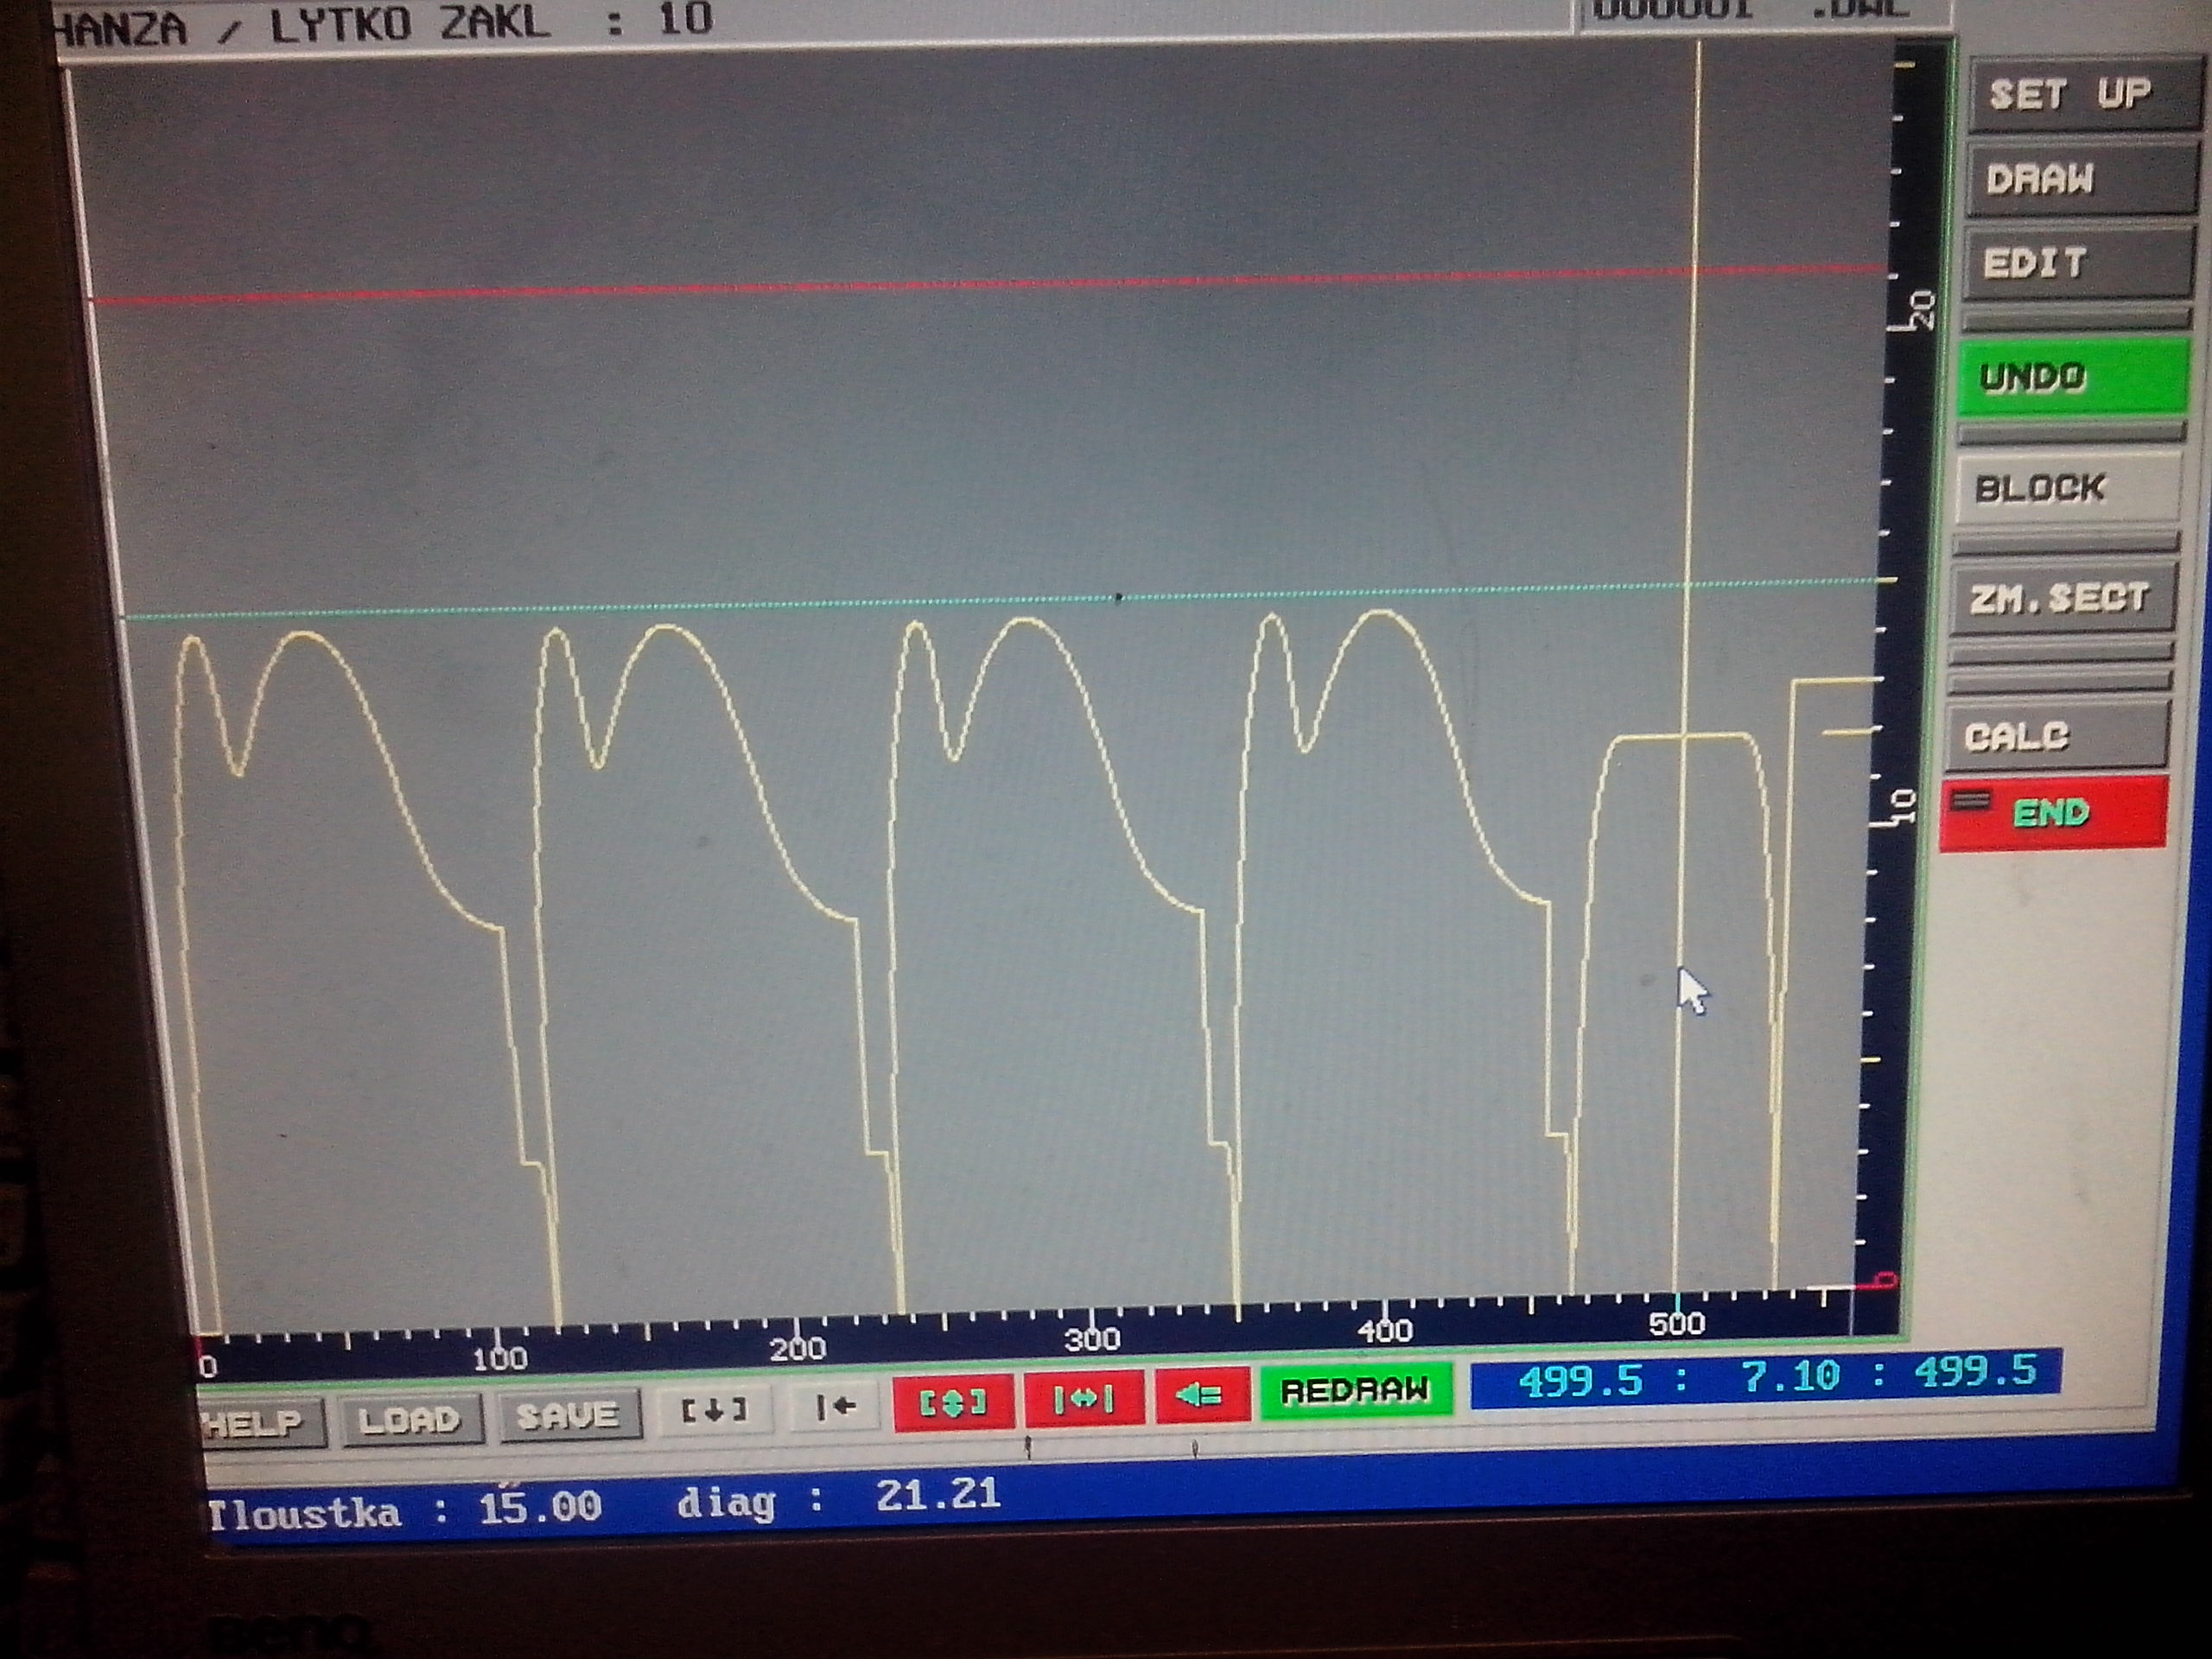Viewport: 2212px width, 1659px height.
Task: Click the 500 mark on horizontal ruler
Action: (x=1676, y=1324)
